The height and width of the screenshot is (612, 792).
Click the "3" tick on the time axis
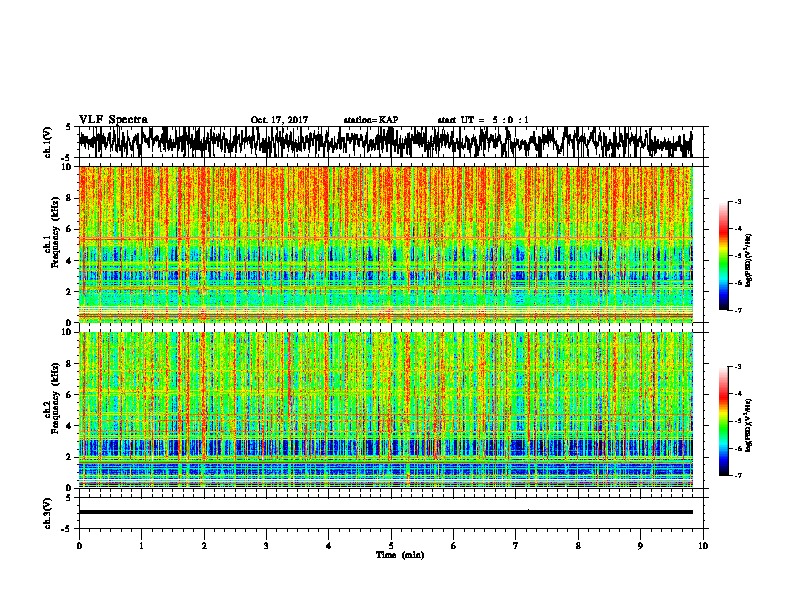[x=266, y=546]
